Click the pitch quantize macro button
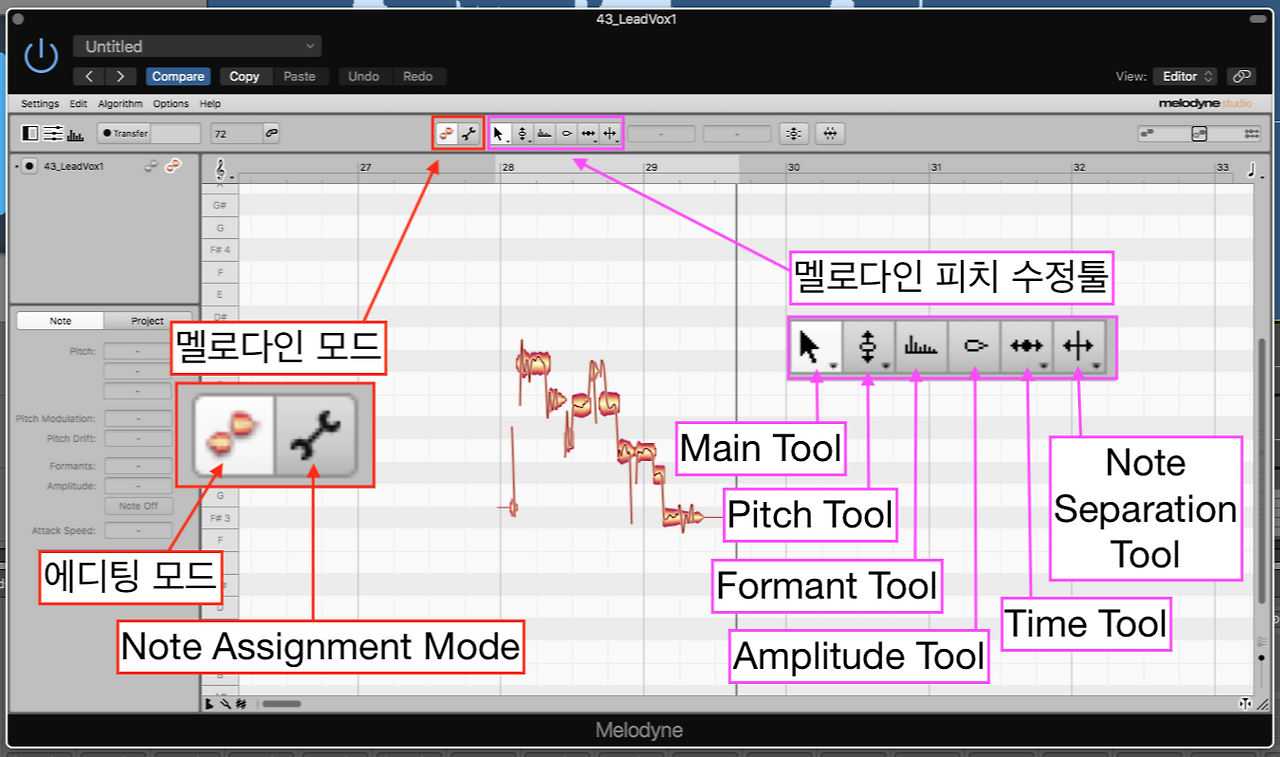This screenshot has width=1280, height=757. [794, 133]
